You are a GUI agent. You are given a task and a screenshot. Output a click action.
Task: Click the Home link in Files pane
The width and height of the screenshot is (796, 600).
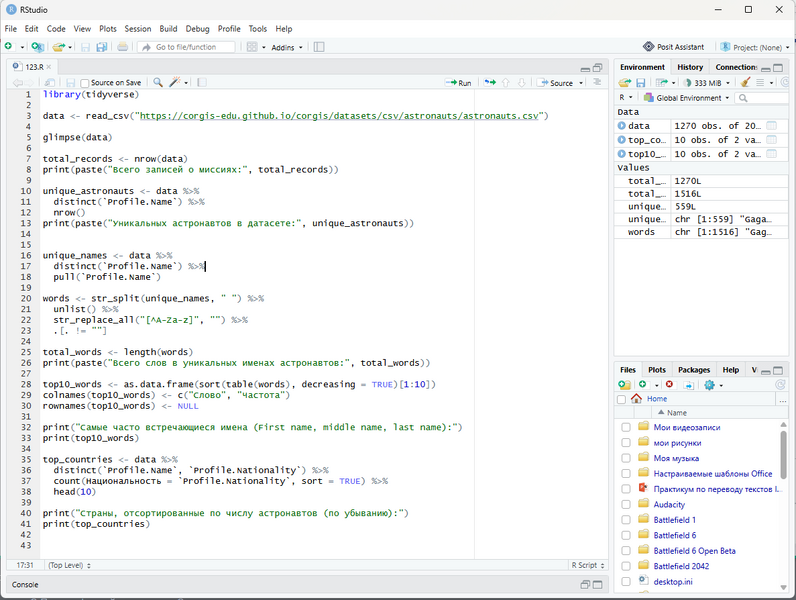(657, 399)
